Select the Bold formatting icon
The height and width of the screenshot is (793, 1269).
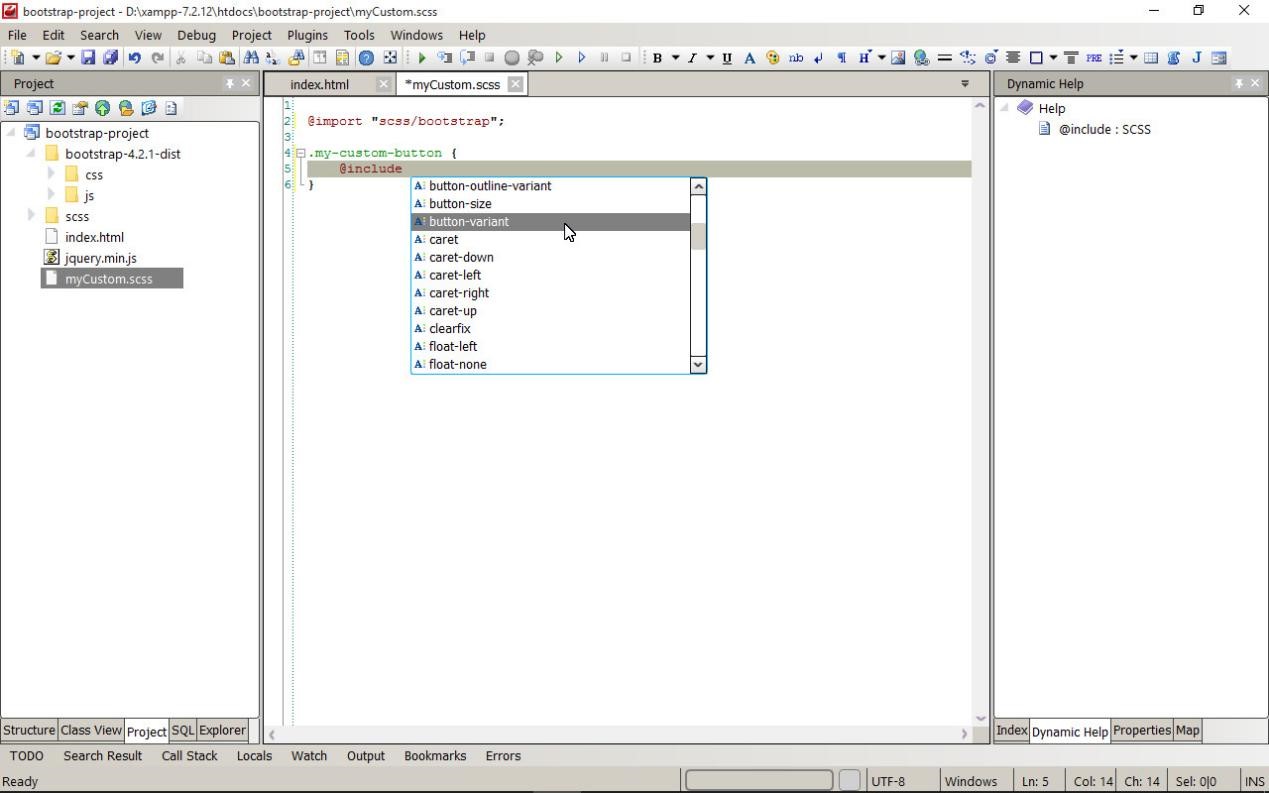pyautogui.click(x=657, y=58)
